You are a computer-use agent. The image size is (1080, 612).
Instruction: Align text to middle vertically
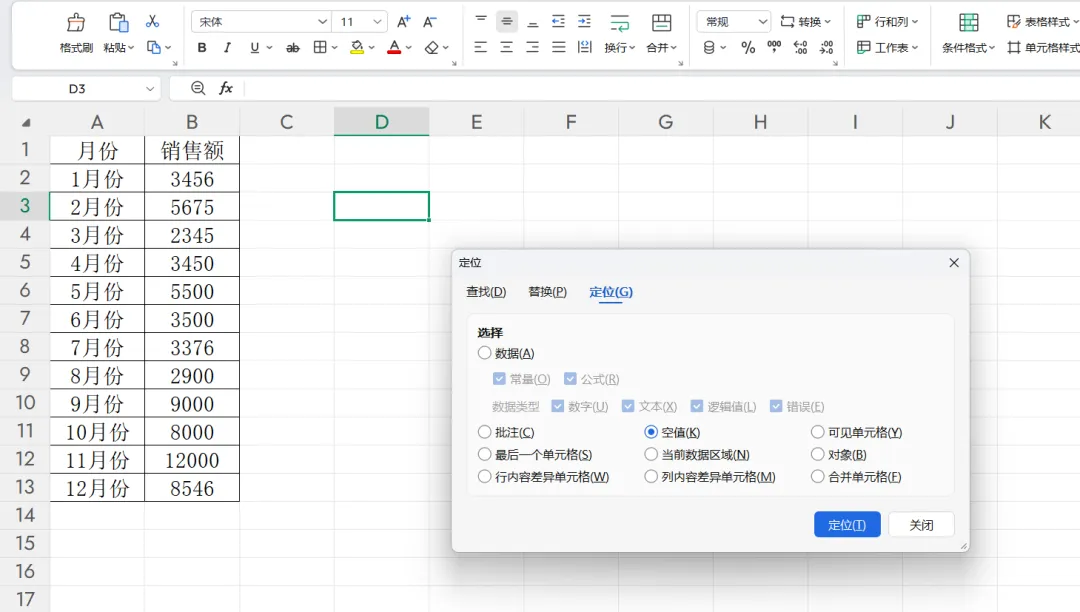[x=506, y=21]
